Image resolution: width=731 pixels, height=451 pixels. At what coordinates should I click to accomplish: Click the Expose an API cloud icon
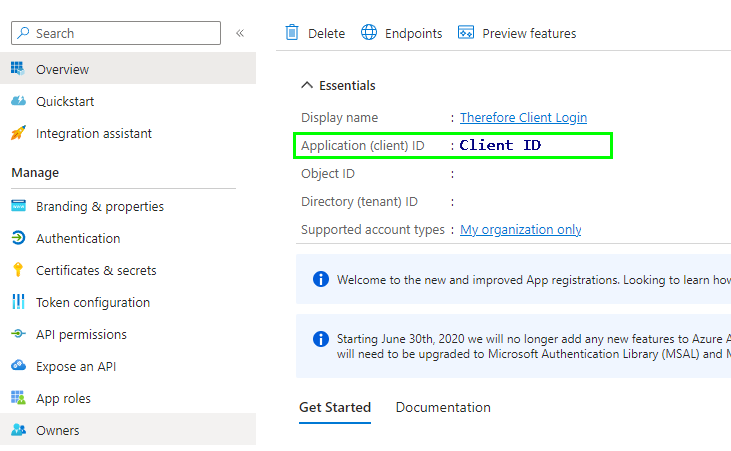(18, 366)
